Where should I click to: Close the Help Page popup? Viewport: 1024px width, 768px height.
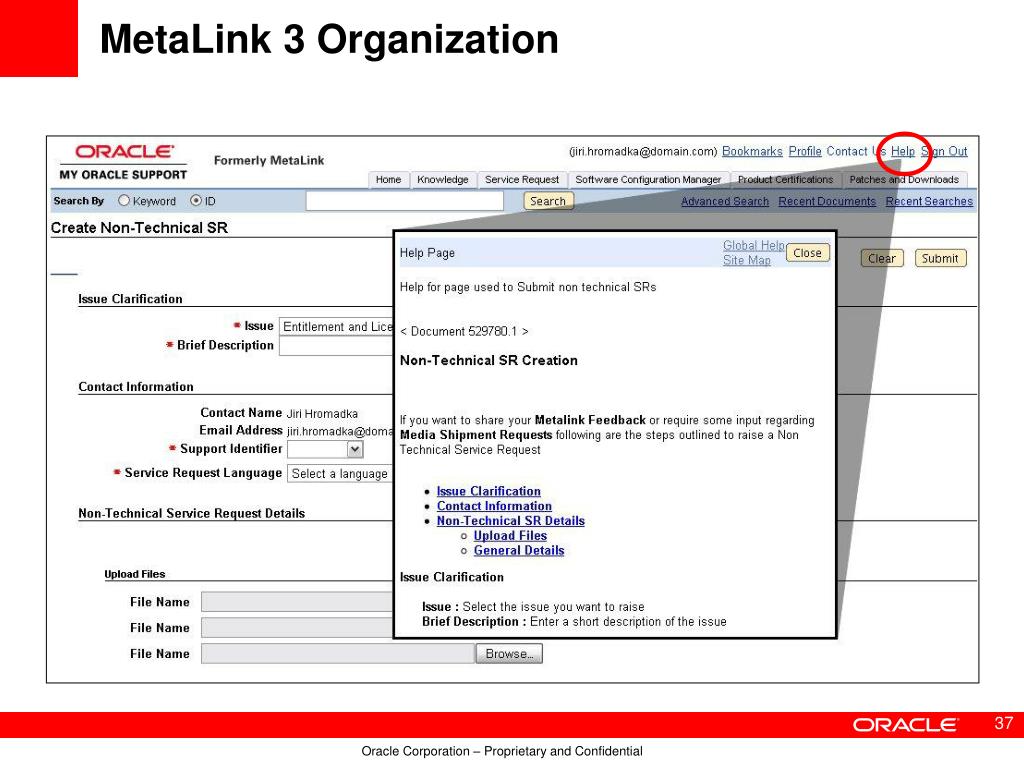(808, 253)
